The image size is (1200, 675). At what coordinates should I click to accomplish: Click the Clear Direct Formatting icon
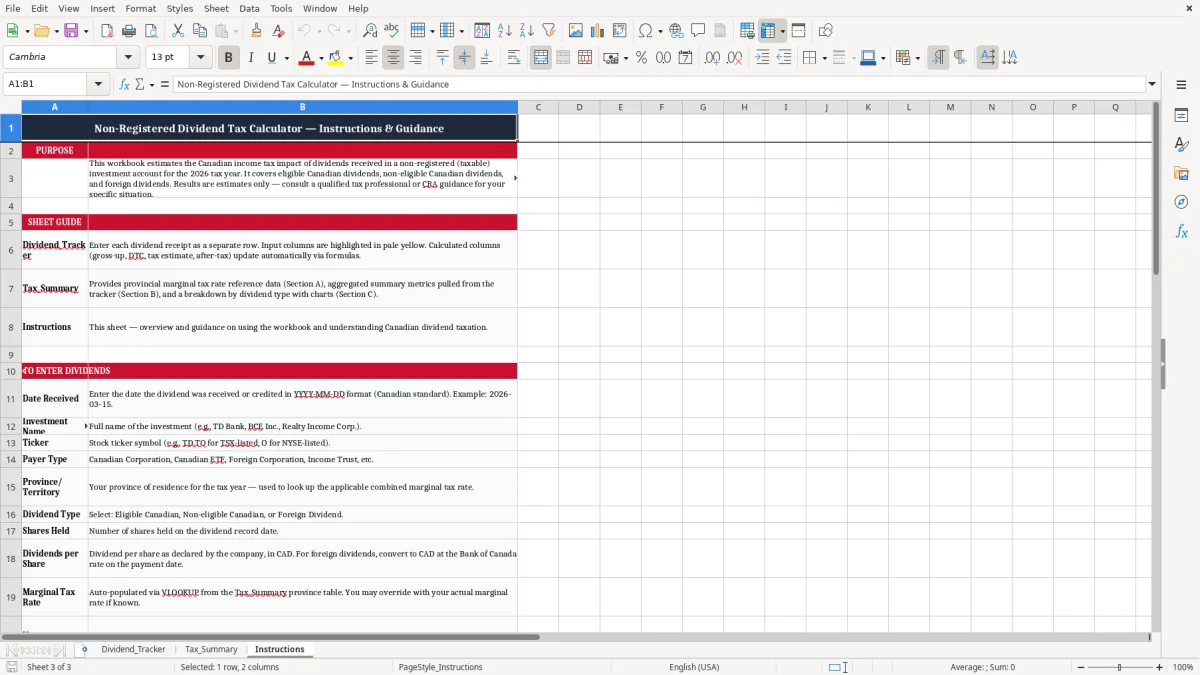pos(278,31)
